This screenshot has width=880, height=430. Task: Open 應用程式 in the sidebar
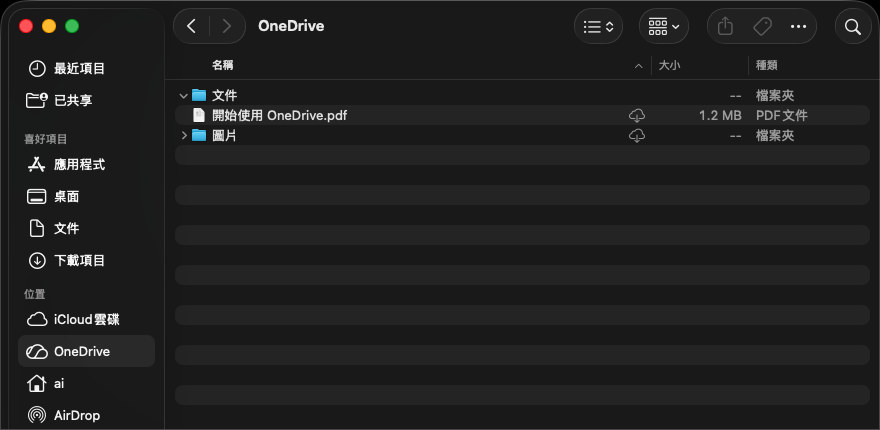coord(79,164)
